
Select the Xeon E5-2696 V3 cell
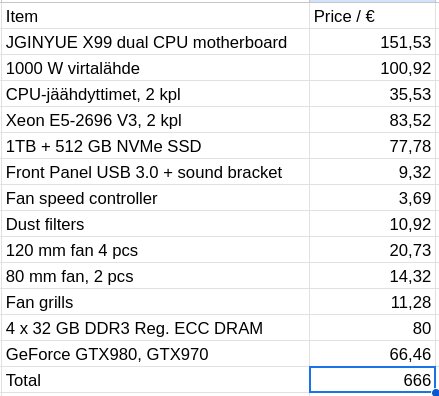(x=156, y=120)
